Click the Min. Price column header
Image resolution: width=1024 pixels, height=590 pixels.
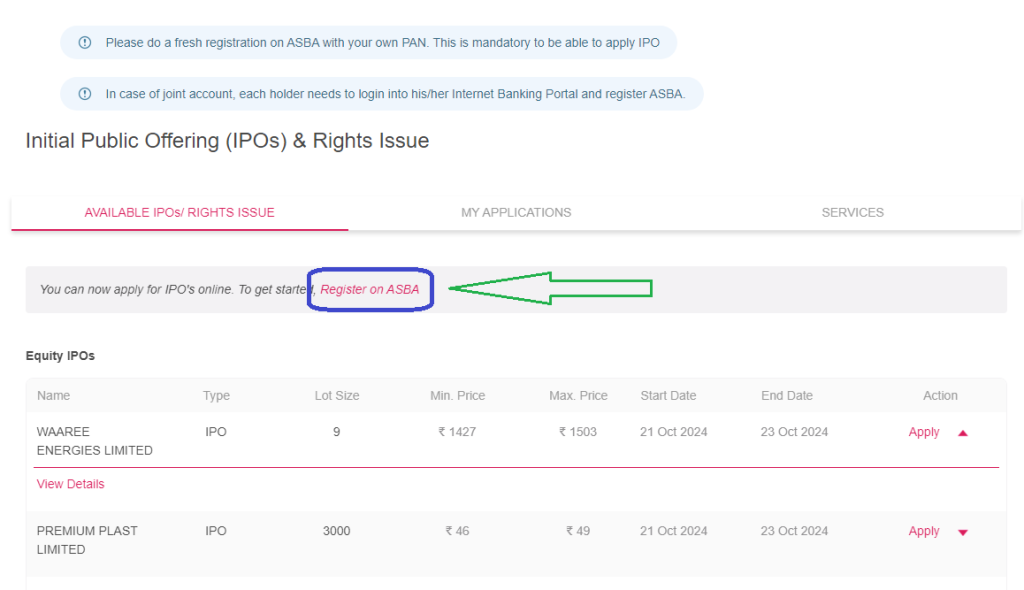457,395
